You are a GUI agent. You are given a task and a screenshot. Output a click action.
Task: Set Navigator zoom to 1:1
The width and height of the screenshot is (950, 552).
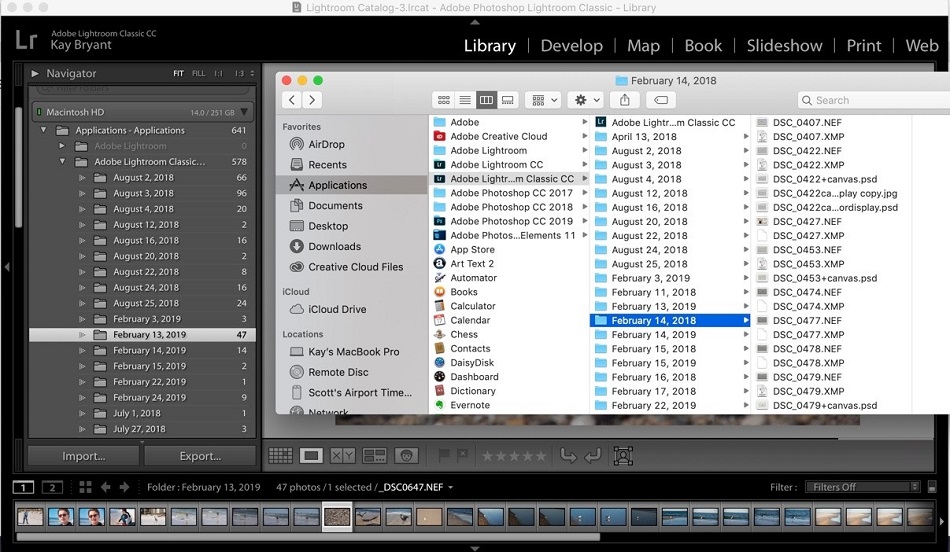[x=218, y=73]
